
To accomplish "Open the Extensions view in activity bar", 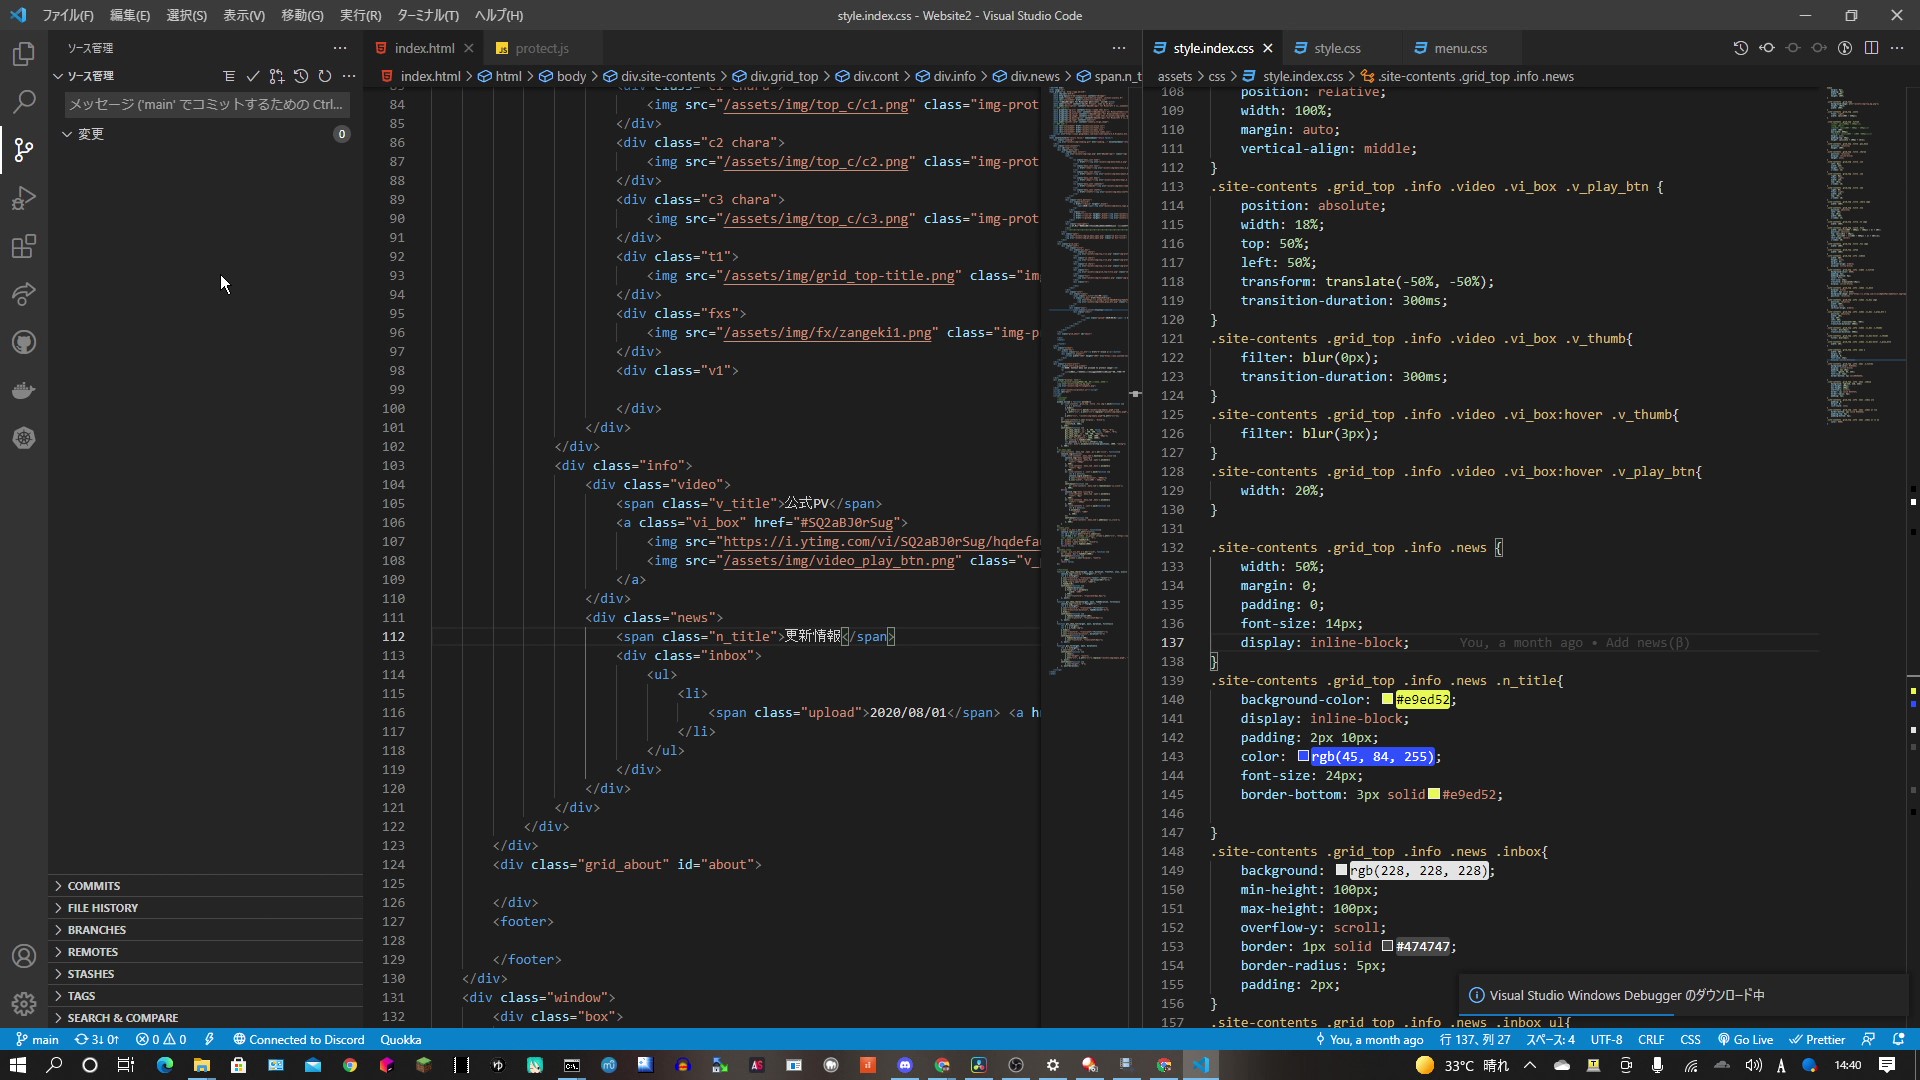I will 24,246.
